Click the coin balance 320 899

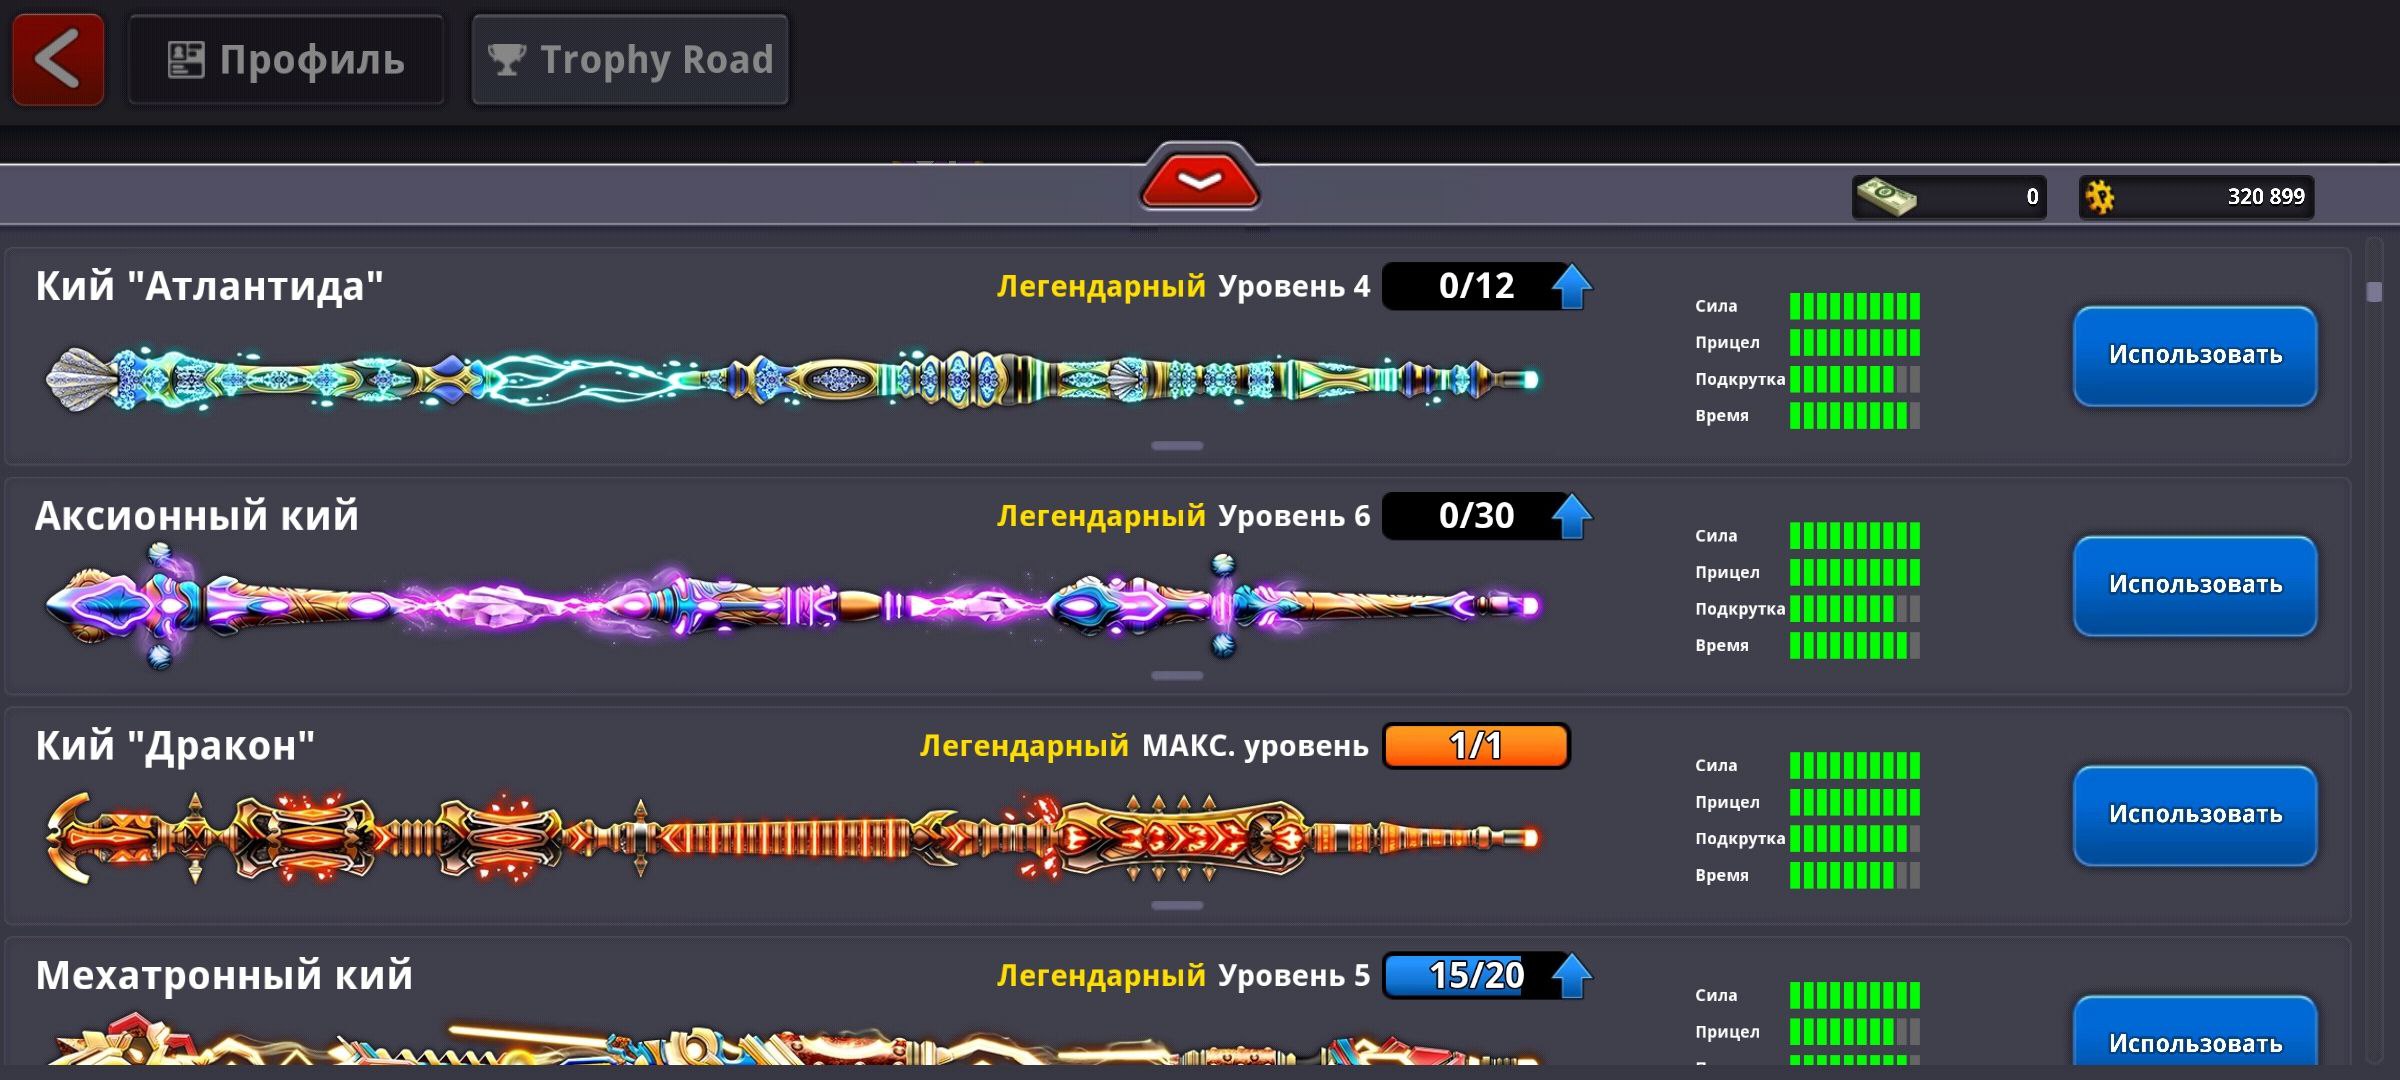click(x=2196, y=197)
